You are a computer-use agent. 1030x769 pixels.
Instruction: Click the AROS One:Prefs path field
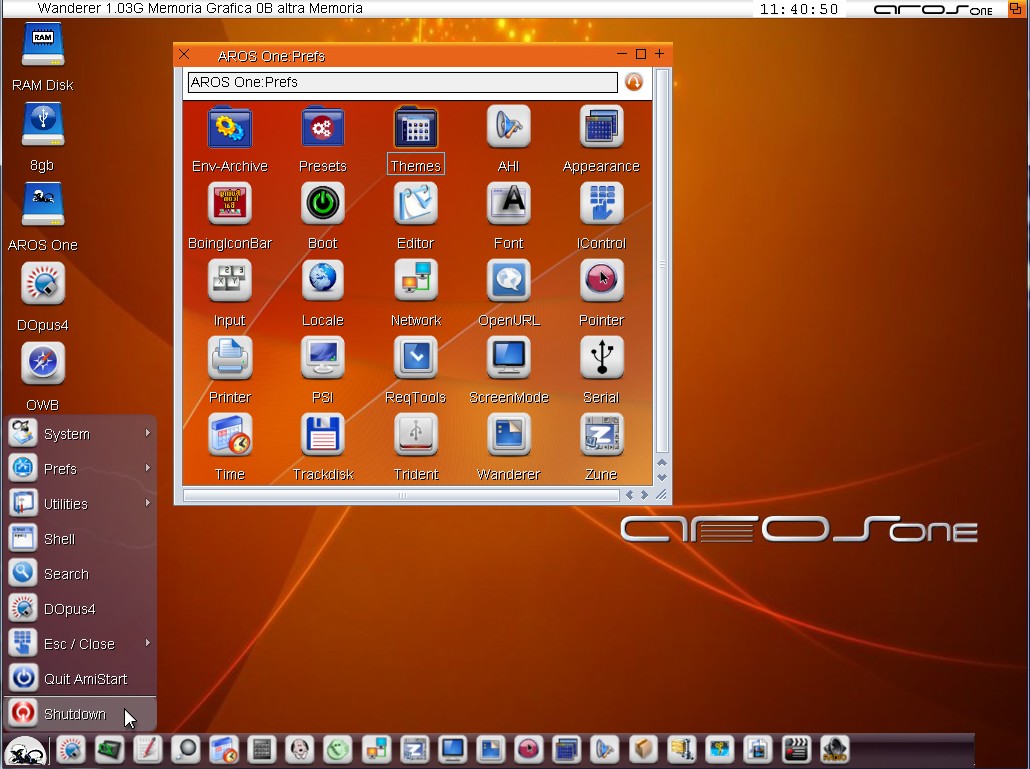pos(402,82)
